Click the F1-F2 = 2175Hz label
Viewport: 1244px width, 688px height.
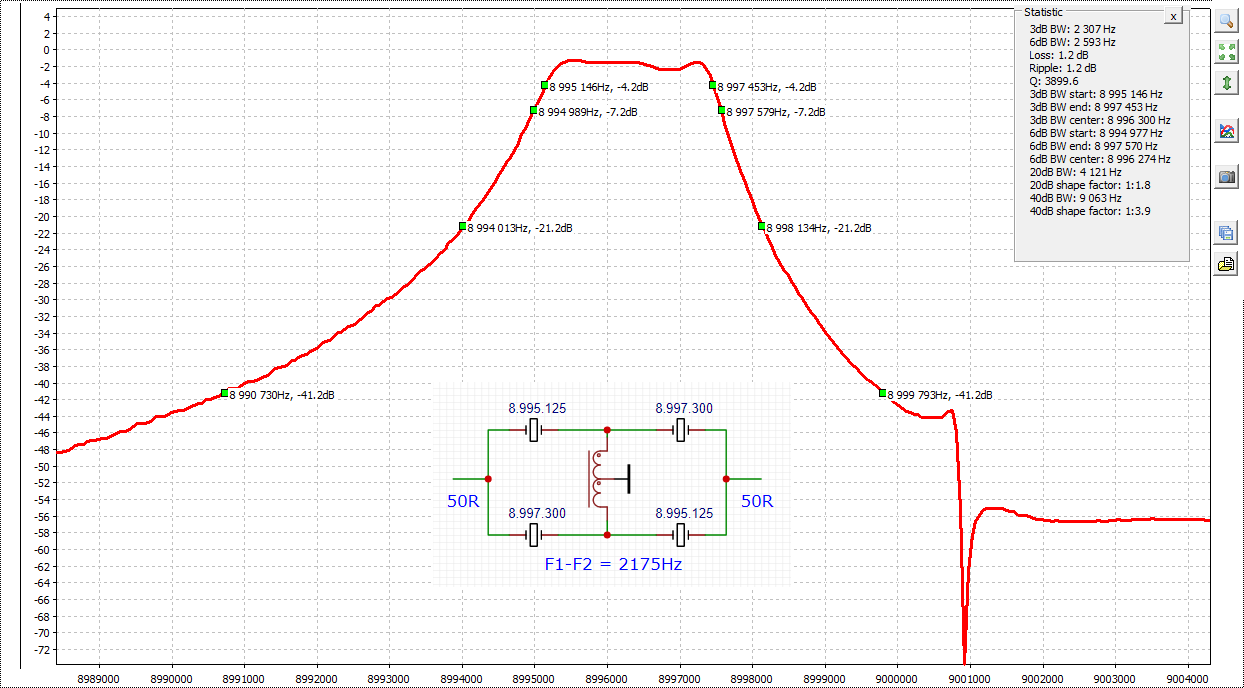[x=613, y=564]
